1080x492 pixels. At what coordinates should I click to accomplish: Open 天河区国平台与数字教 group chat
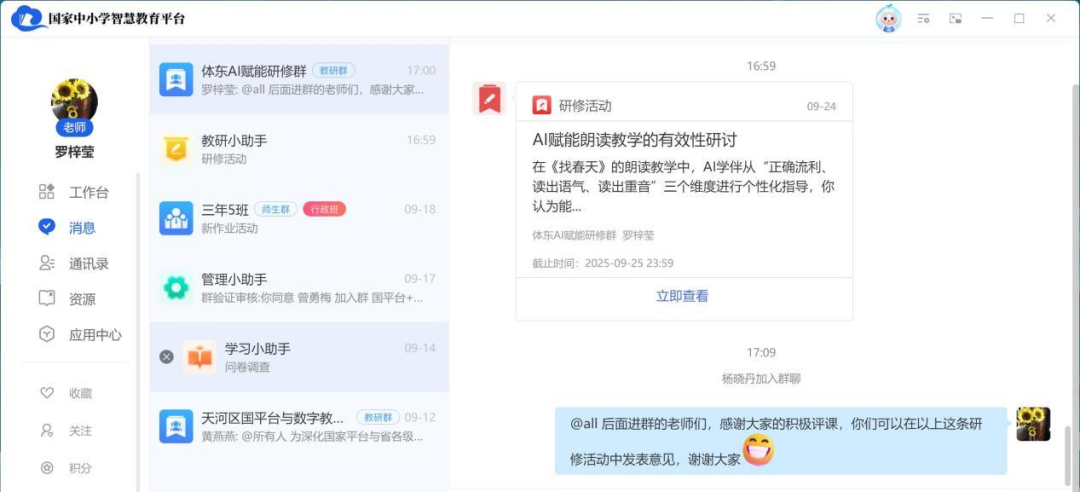(298, 426)
